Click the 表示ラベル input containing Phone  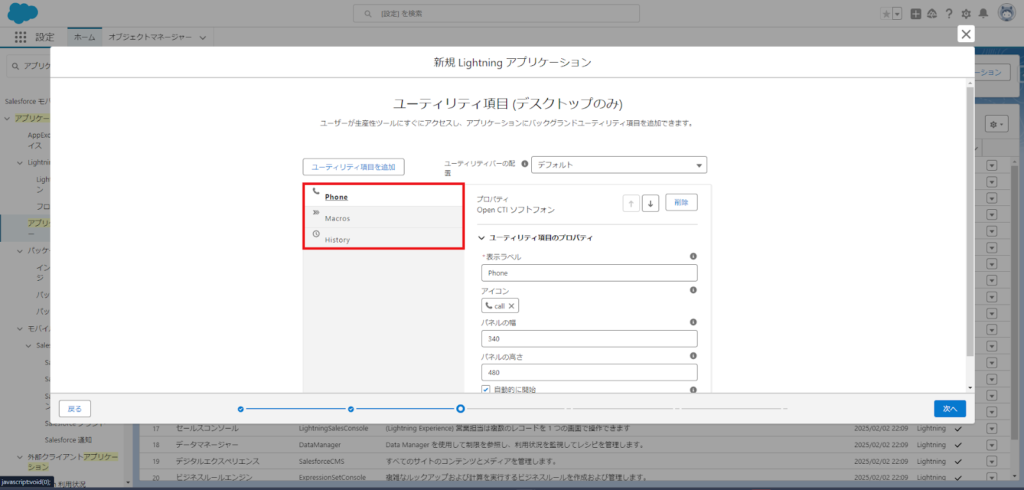pos(589,273)
